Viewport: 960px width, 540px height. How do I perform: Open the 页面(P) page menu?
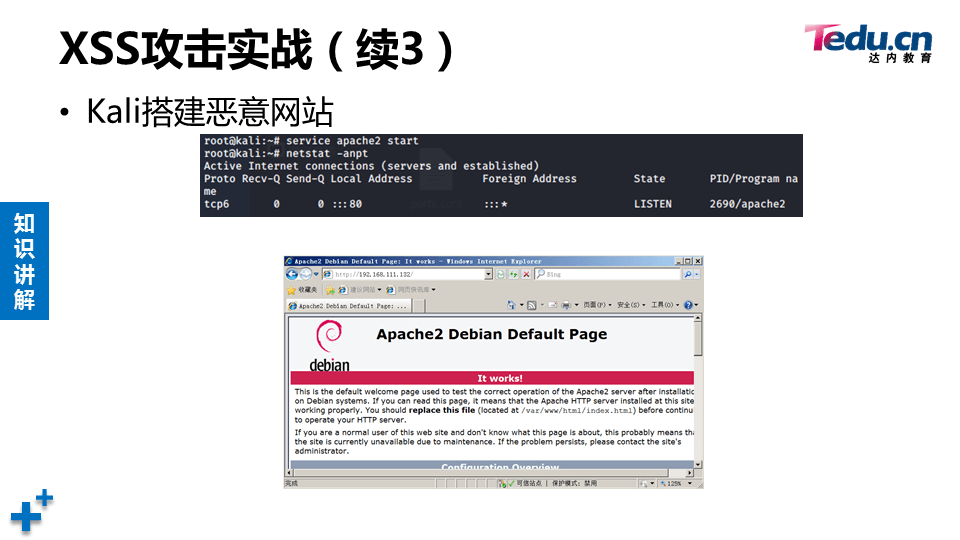(x=597, y=305)
